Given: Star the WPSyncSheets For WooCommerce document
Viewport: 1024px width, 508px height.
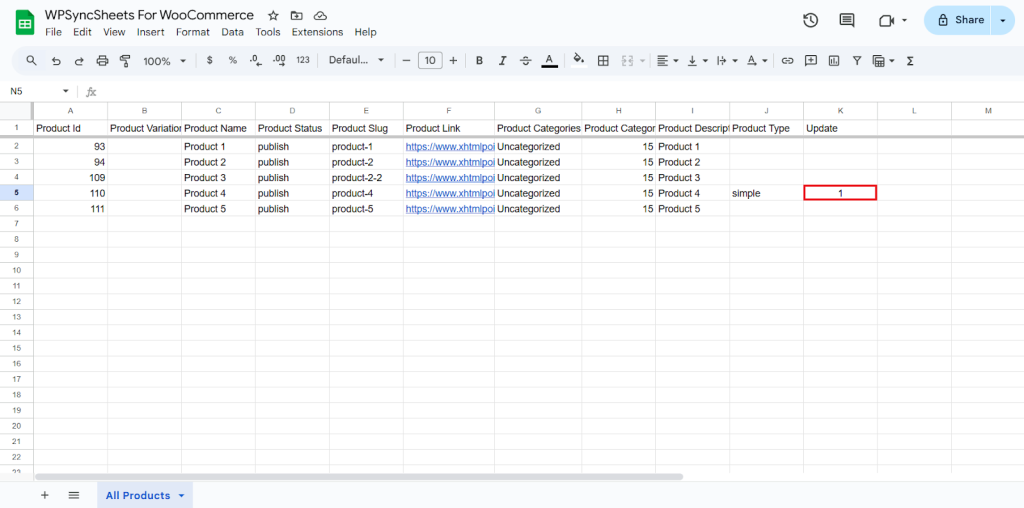Looking at the screenshot, I should (274, 16).
